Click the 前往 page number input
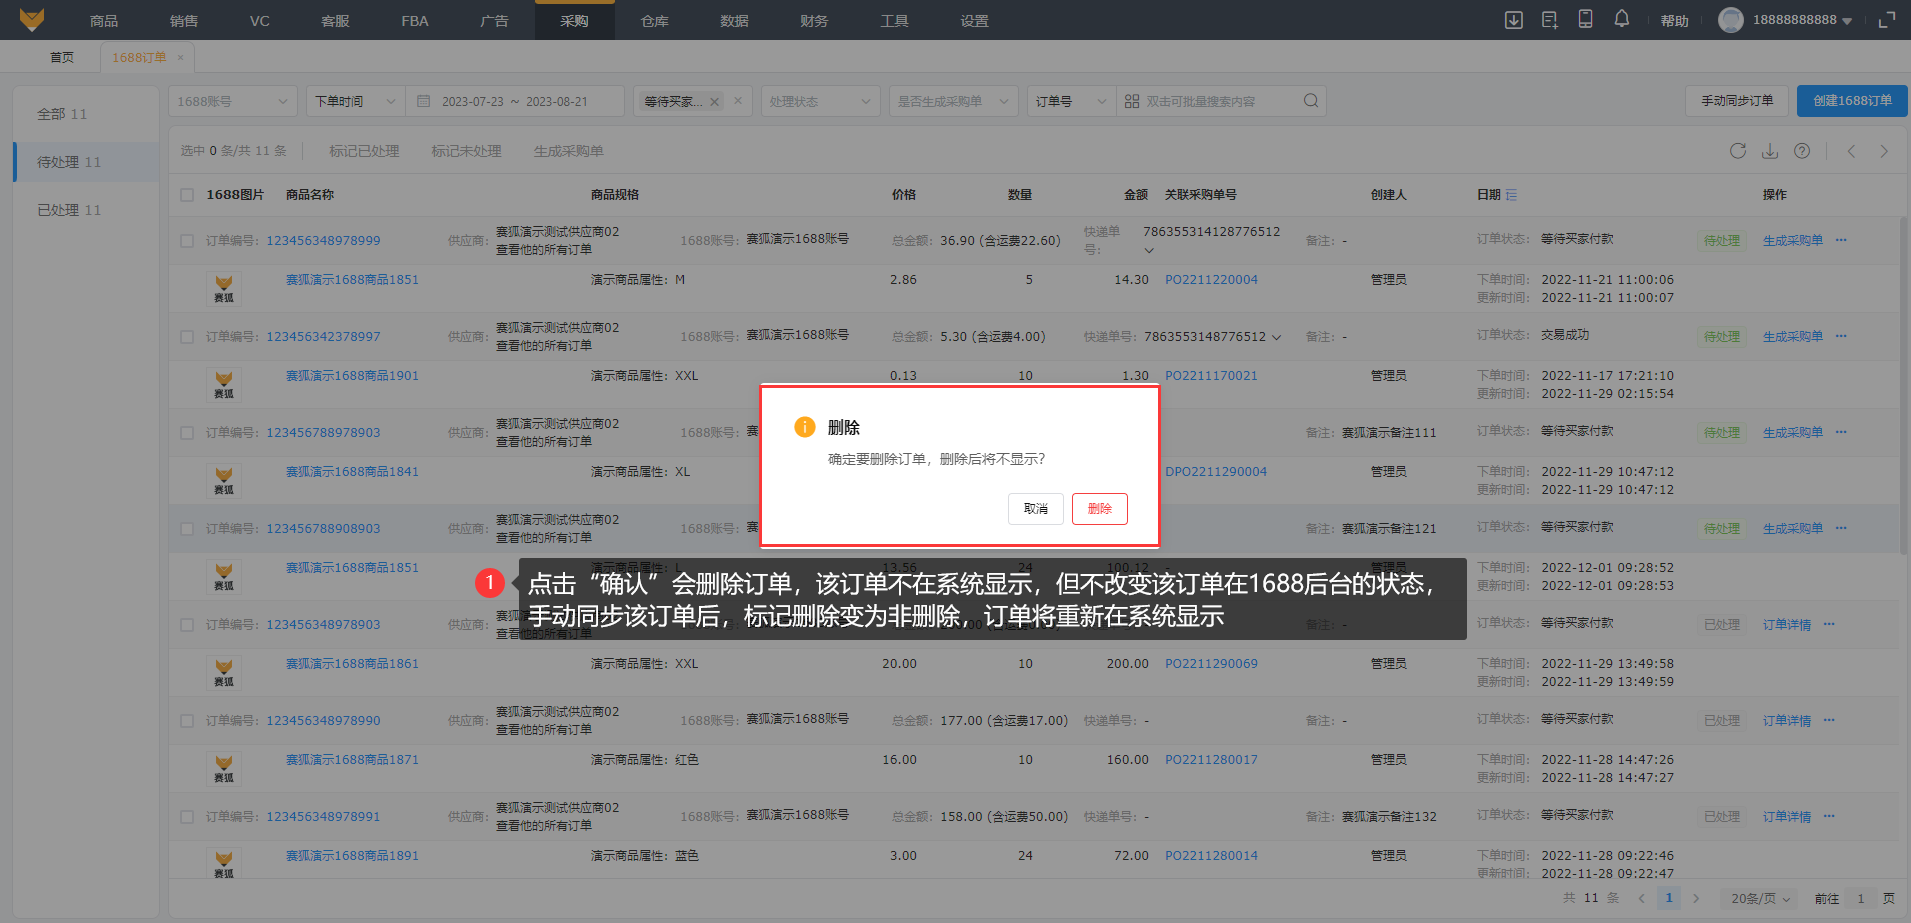 (x=1861, y=898)
